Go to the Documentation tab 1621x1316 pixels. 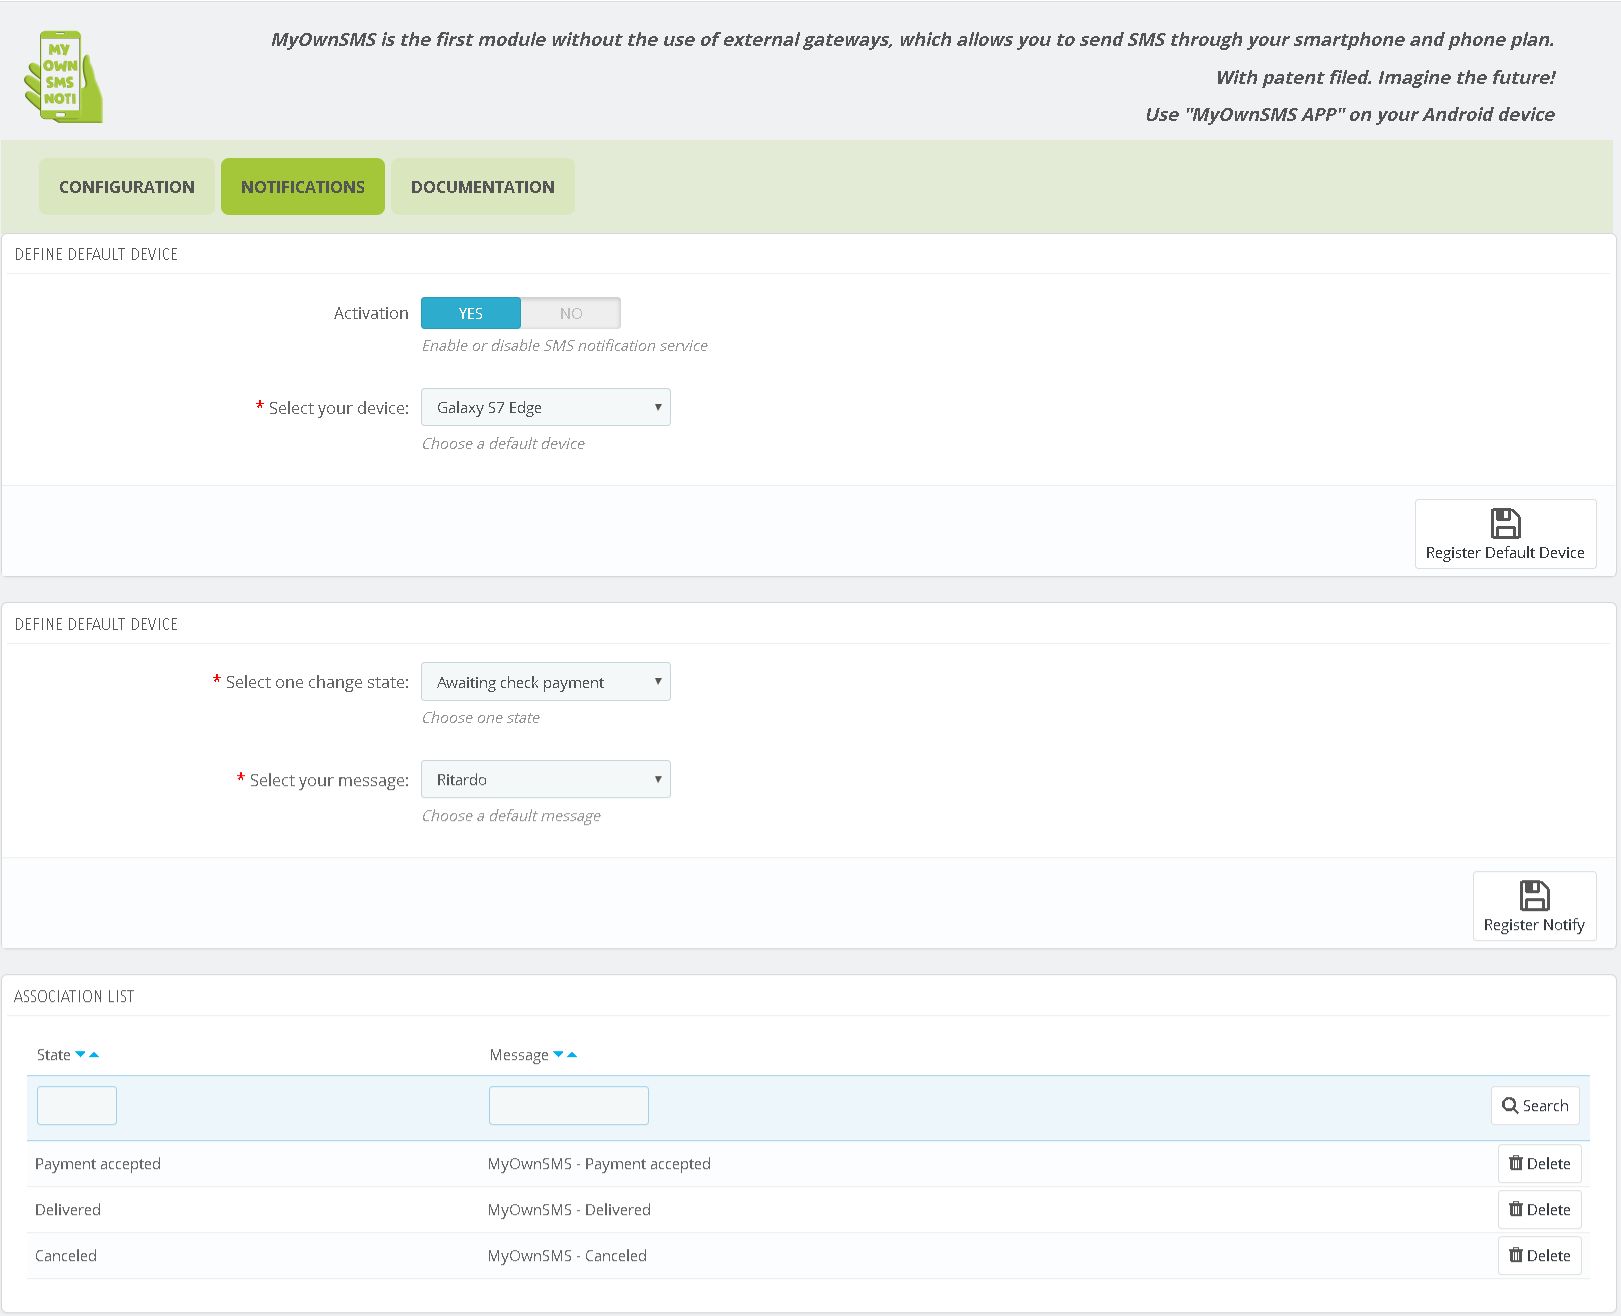(x=483, y=186)
